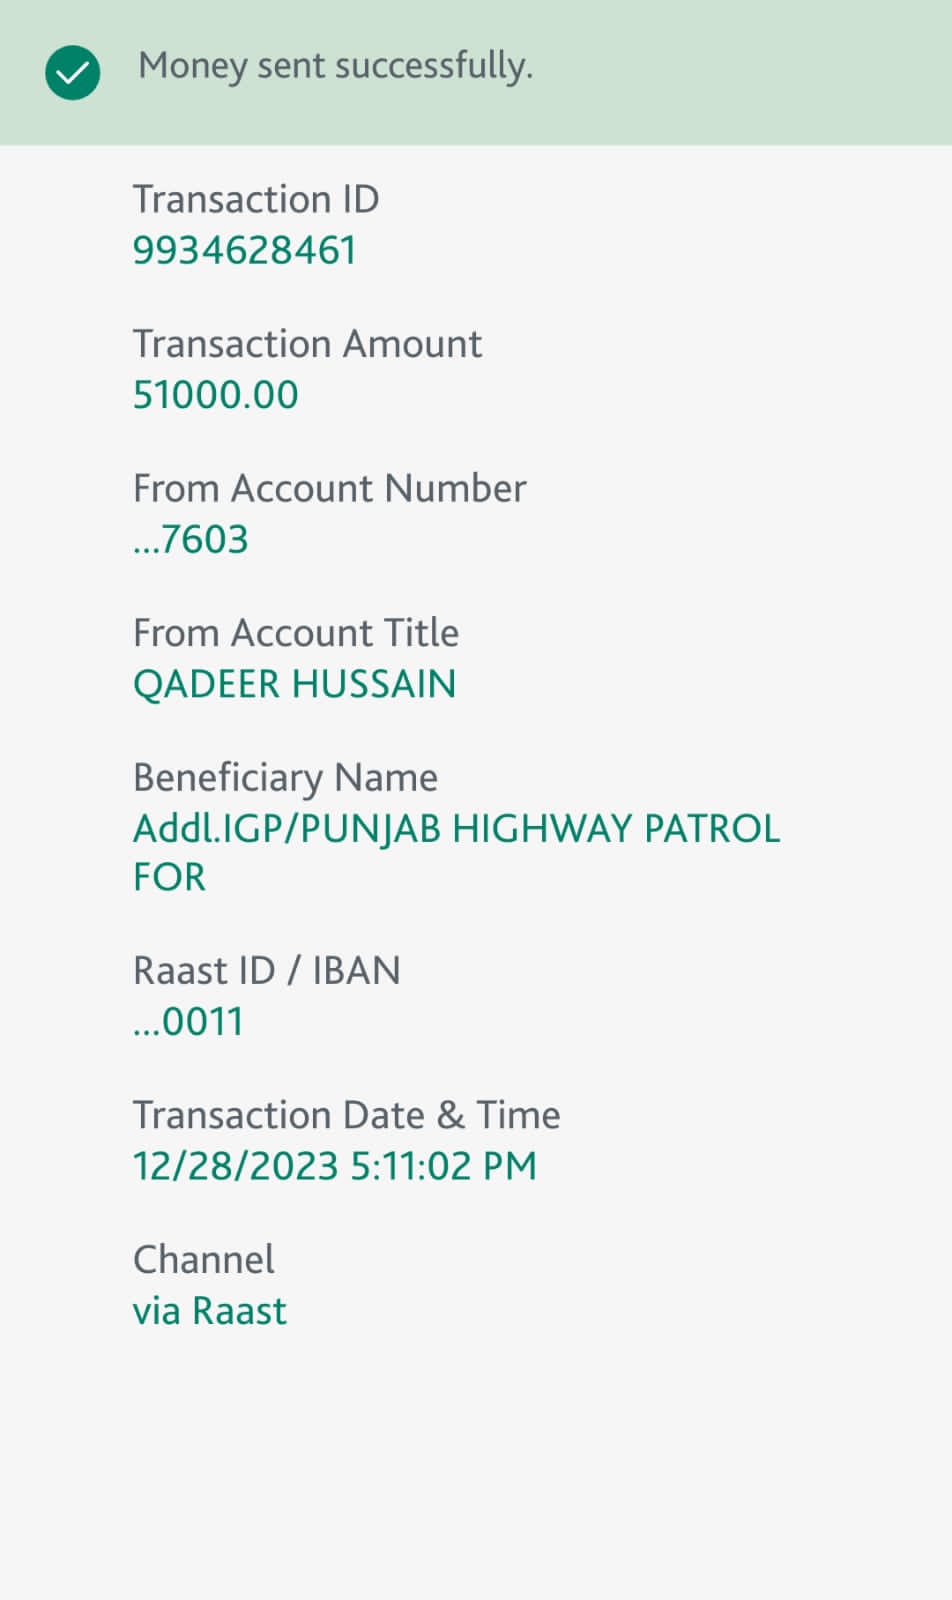Tap the transaction amount 51000.00

pos(216,395)
